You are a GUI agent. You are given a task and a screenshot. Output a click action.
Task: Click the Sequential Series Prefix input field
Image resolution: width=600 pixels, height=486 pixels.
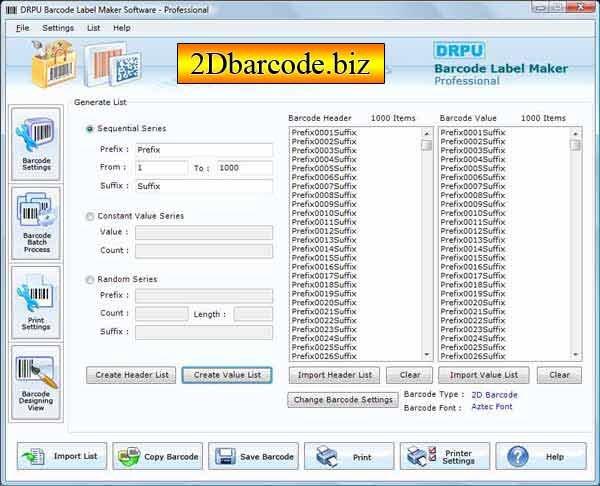pos(204,150)
